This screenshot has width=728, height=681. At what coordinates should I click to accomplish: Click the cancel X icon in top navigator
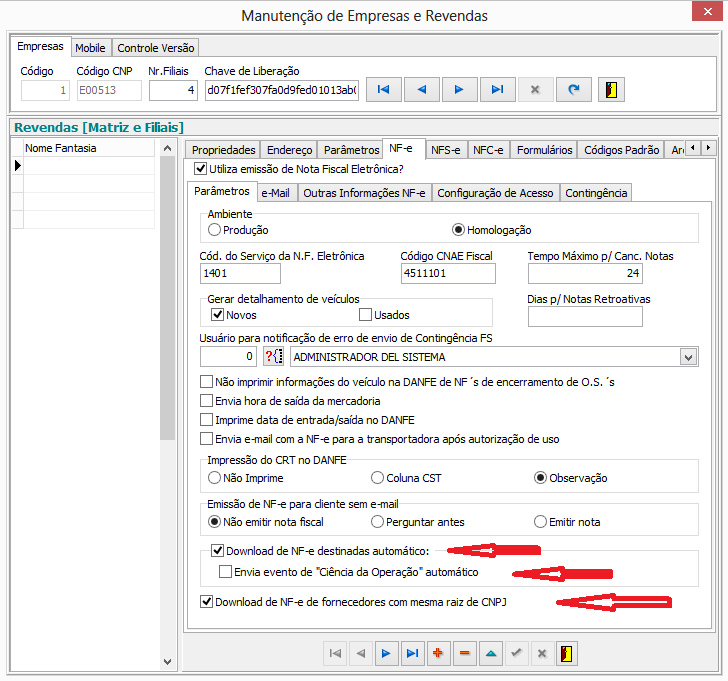pyautogui.click(x=535, y=90)
